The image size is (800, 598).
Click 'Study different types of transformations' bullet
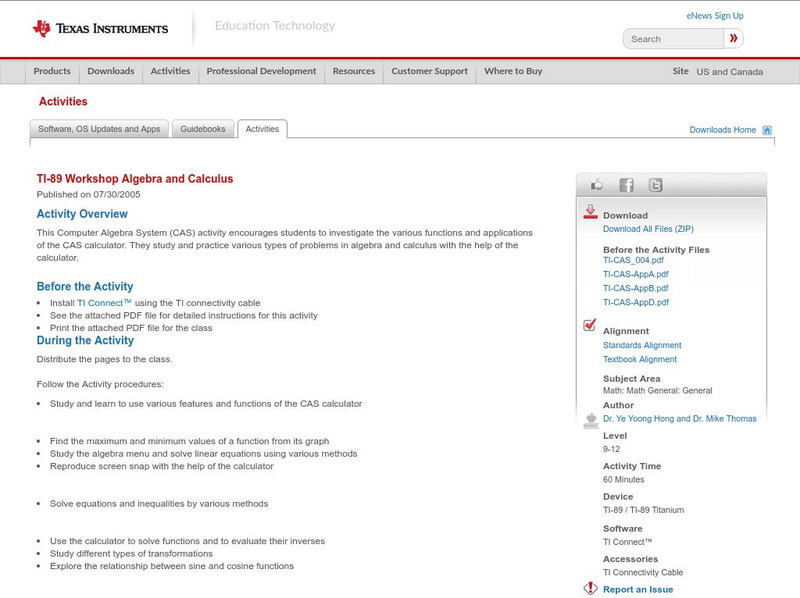(x=131, y=554)
